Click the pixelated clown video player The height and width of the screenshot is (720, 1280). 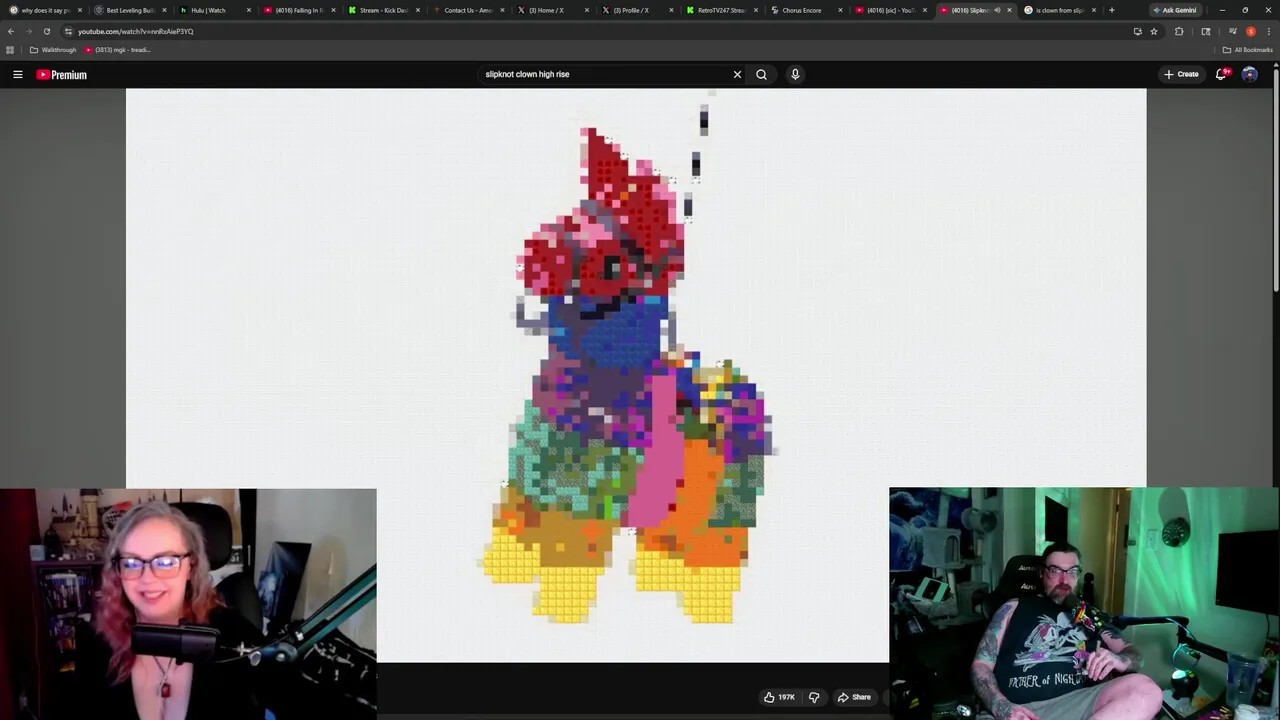[636, 375]
